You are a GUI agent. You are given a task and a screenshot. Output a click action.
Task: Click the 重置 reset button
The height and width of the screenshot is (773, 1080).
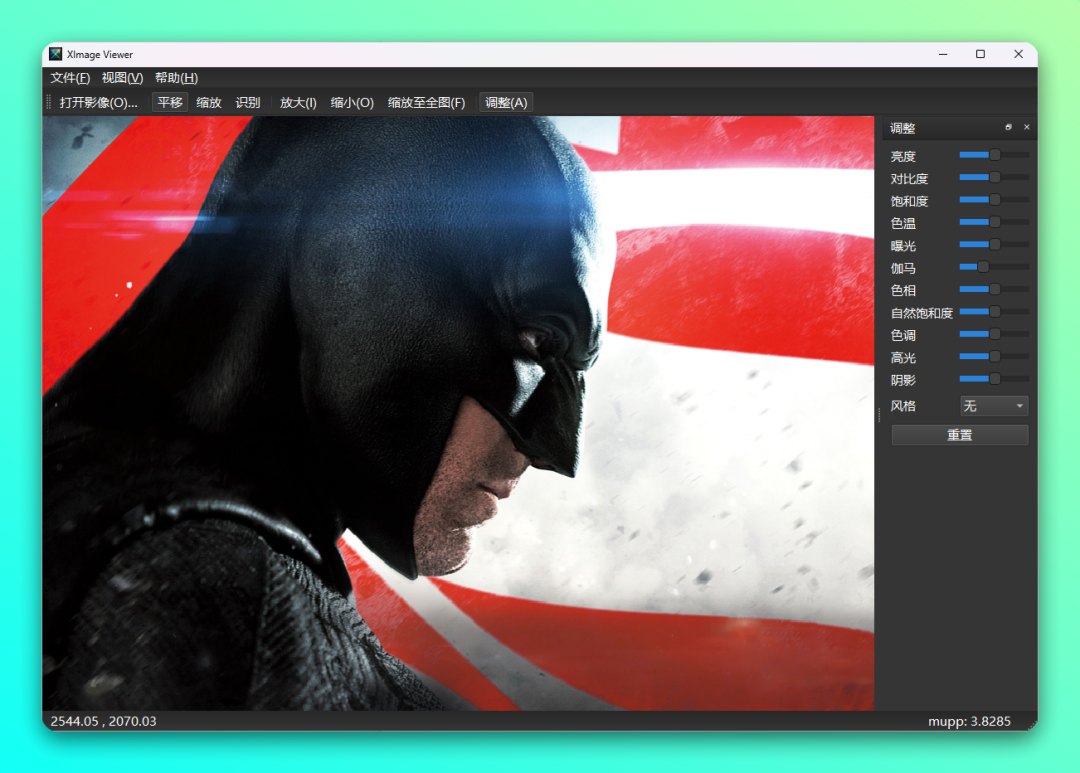[960, 435]
